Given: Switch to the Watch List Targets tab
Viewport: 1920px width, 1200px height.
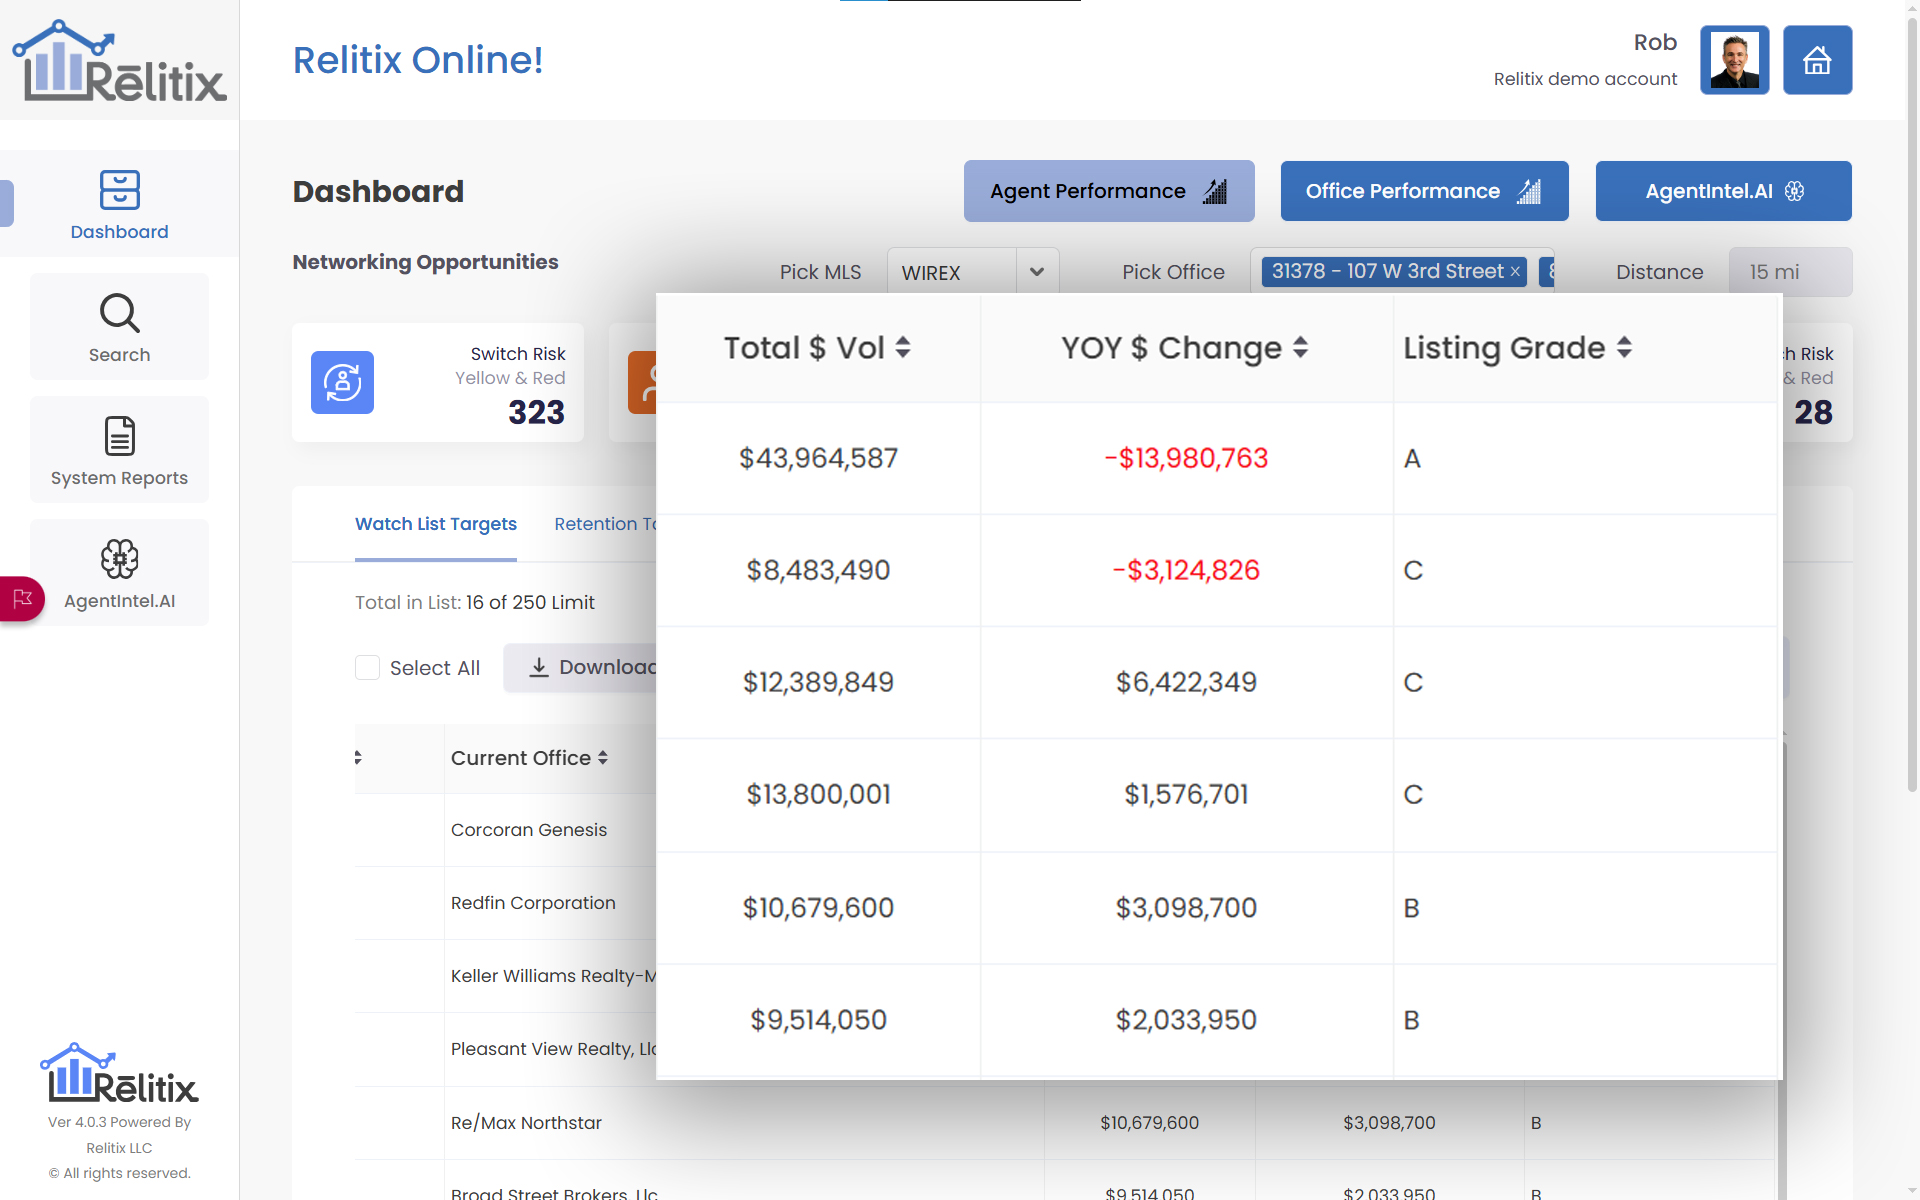Looking at the screenshot, I should coord(435,524).
